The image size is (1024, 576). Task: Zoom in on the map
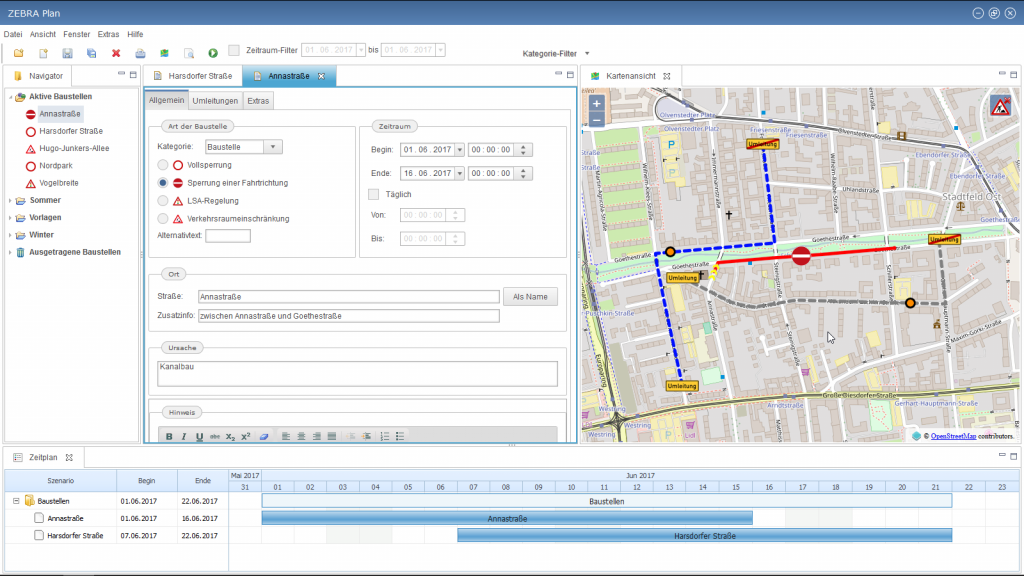pyautogui.click(x=597, y=103)
